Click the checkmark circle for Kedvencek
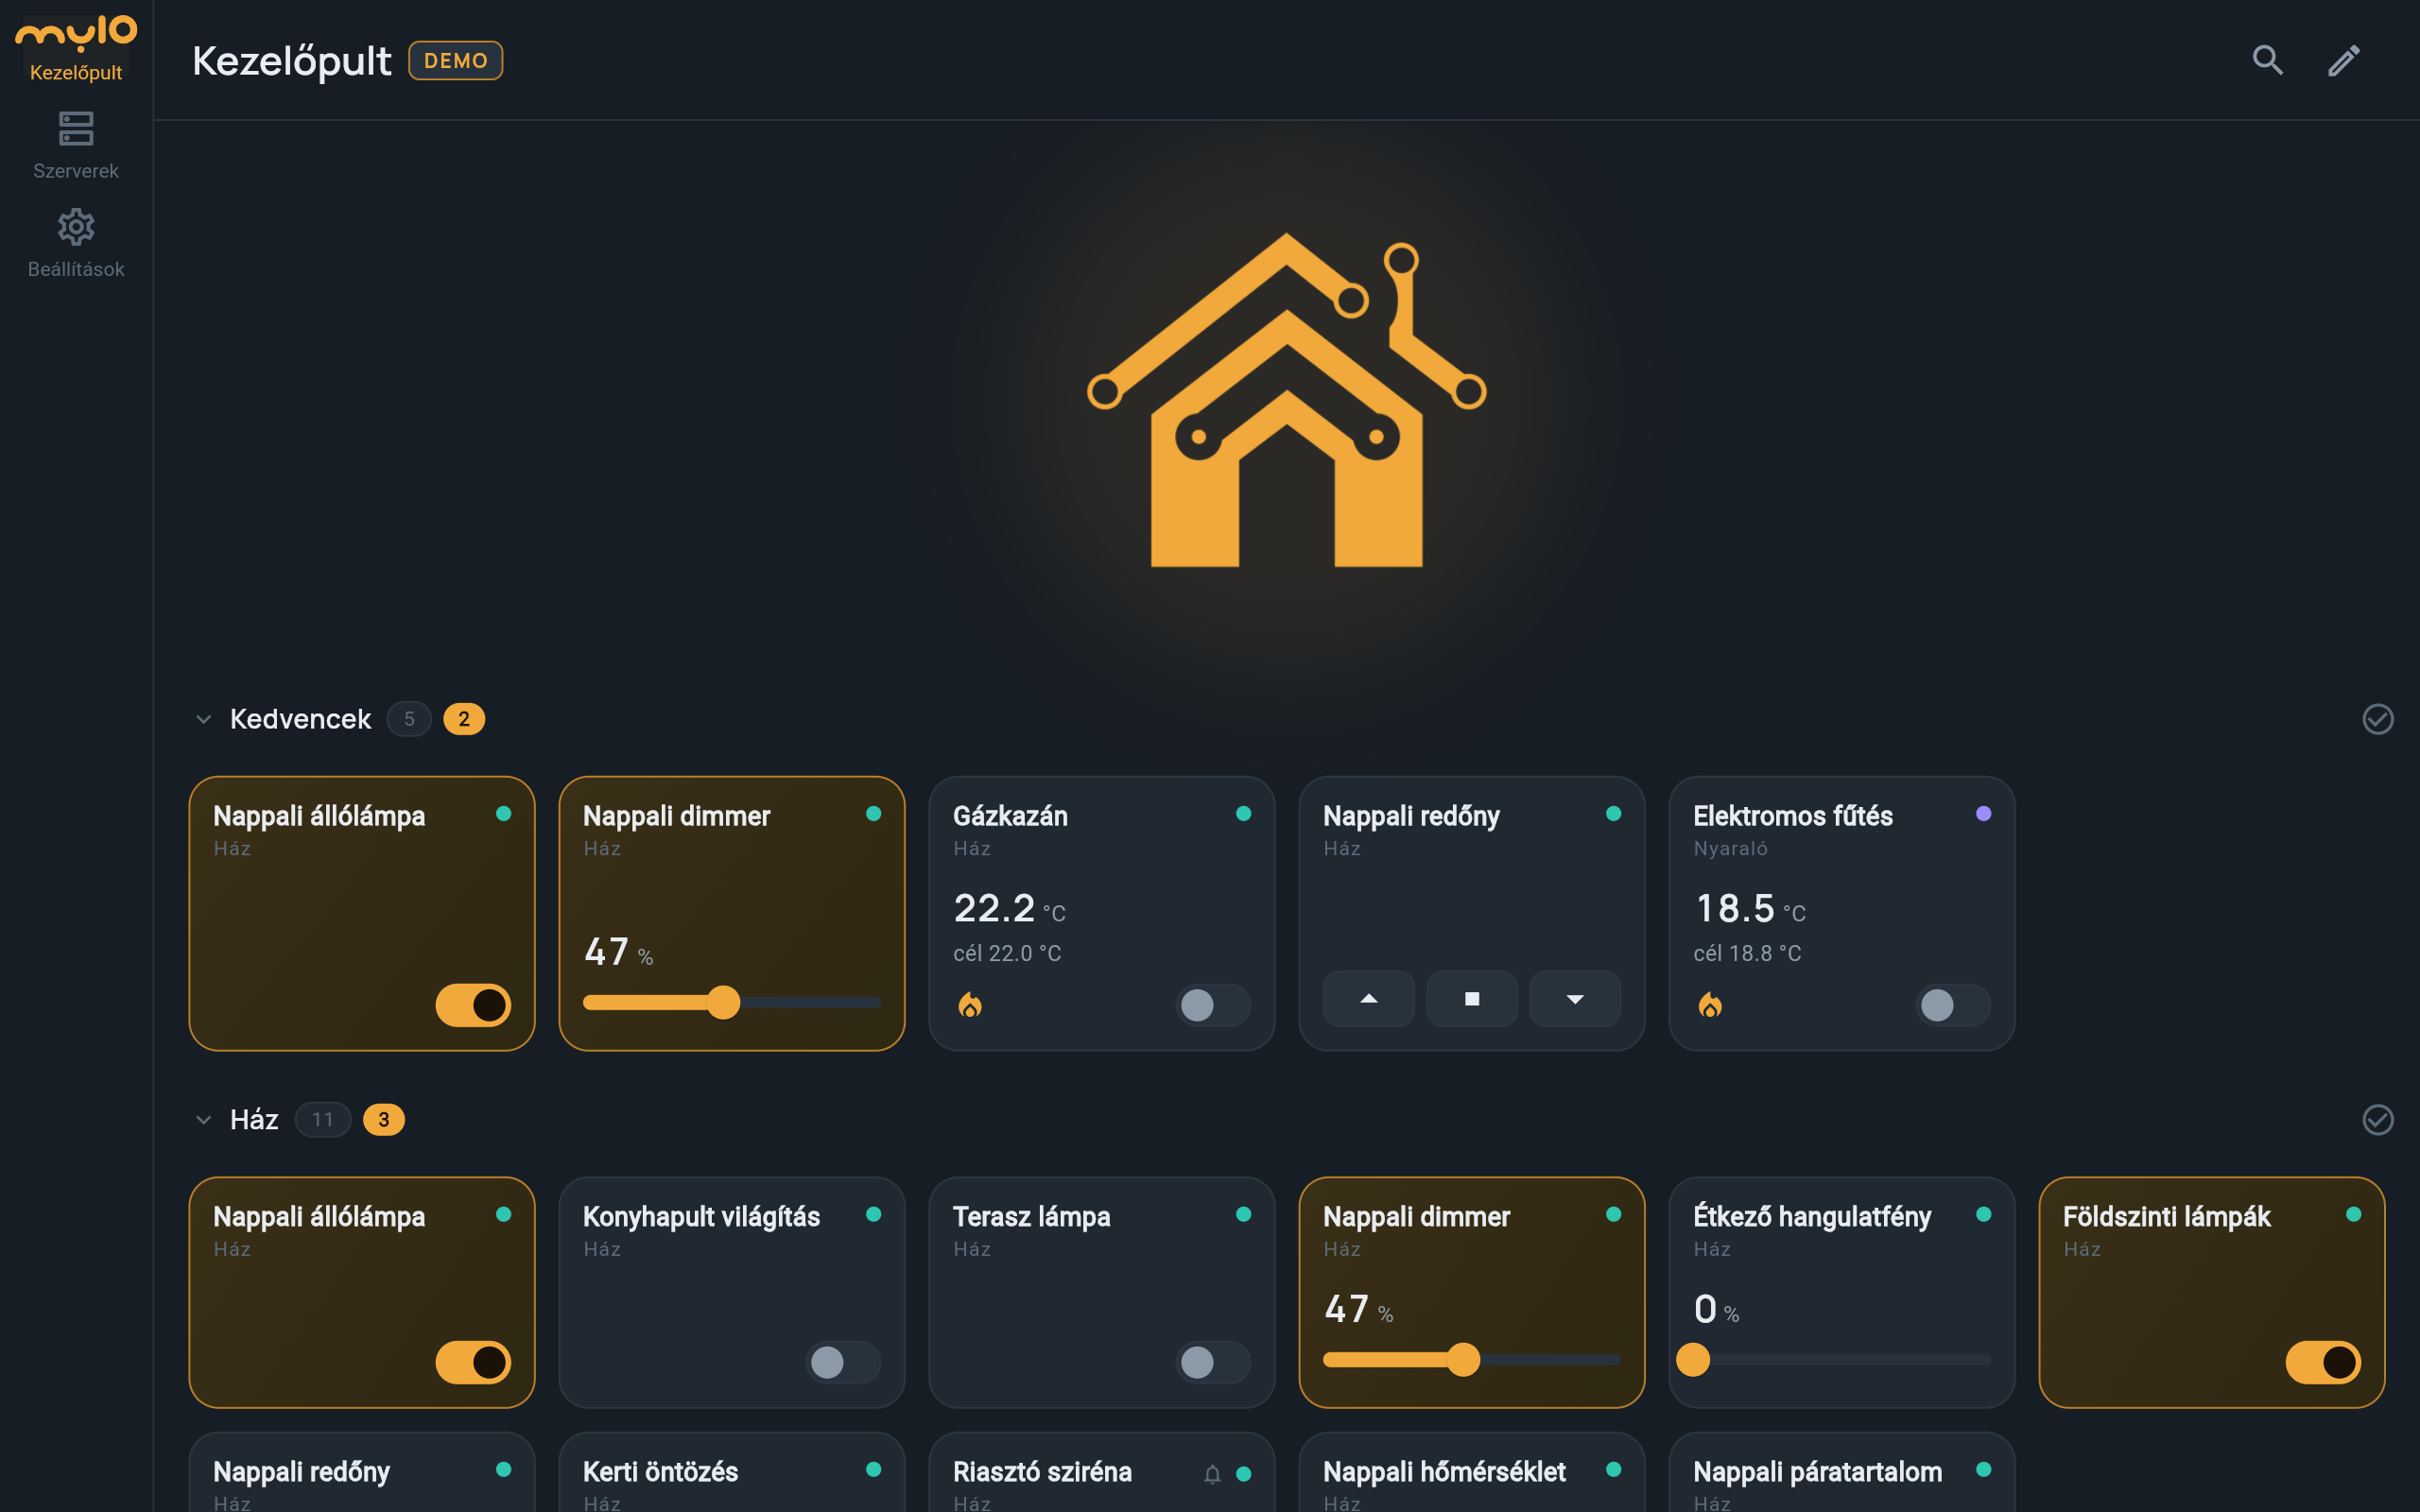The width and height of the screenshot is (2420, 1512). coord(2377,719)
